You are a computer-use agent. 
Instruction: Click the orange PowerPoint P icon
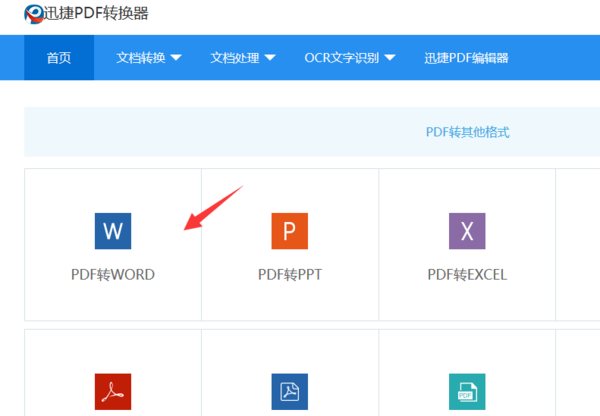point(290,231)
